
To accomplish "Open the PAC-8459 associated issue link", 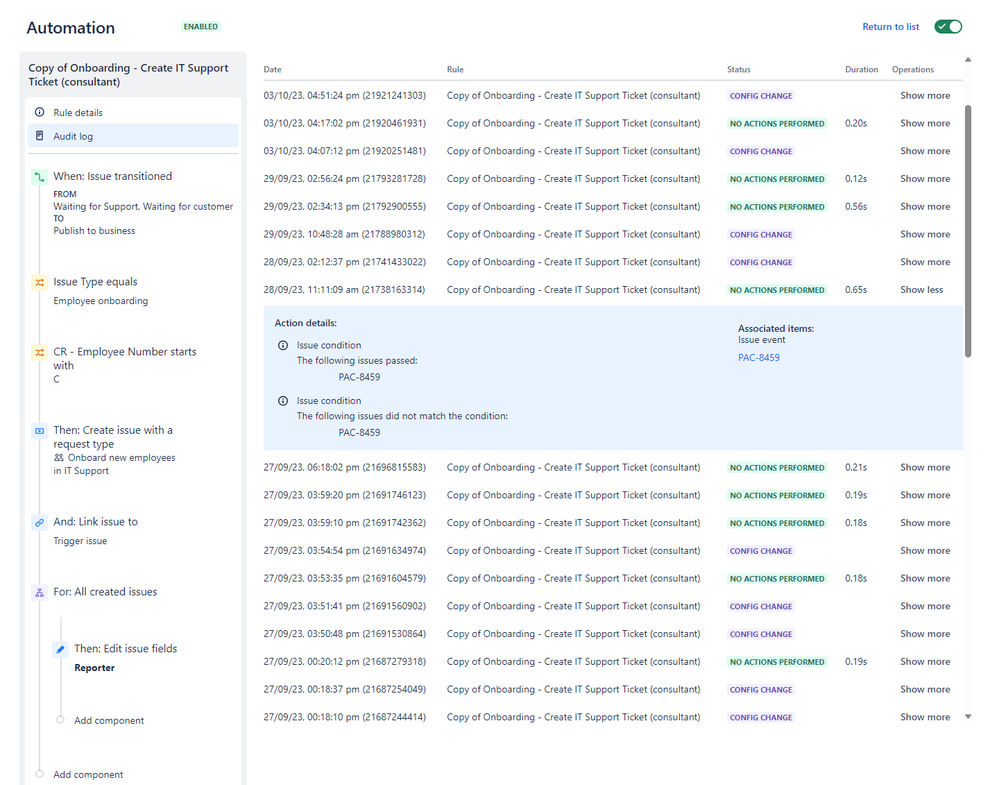I will tap(758, 357).
